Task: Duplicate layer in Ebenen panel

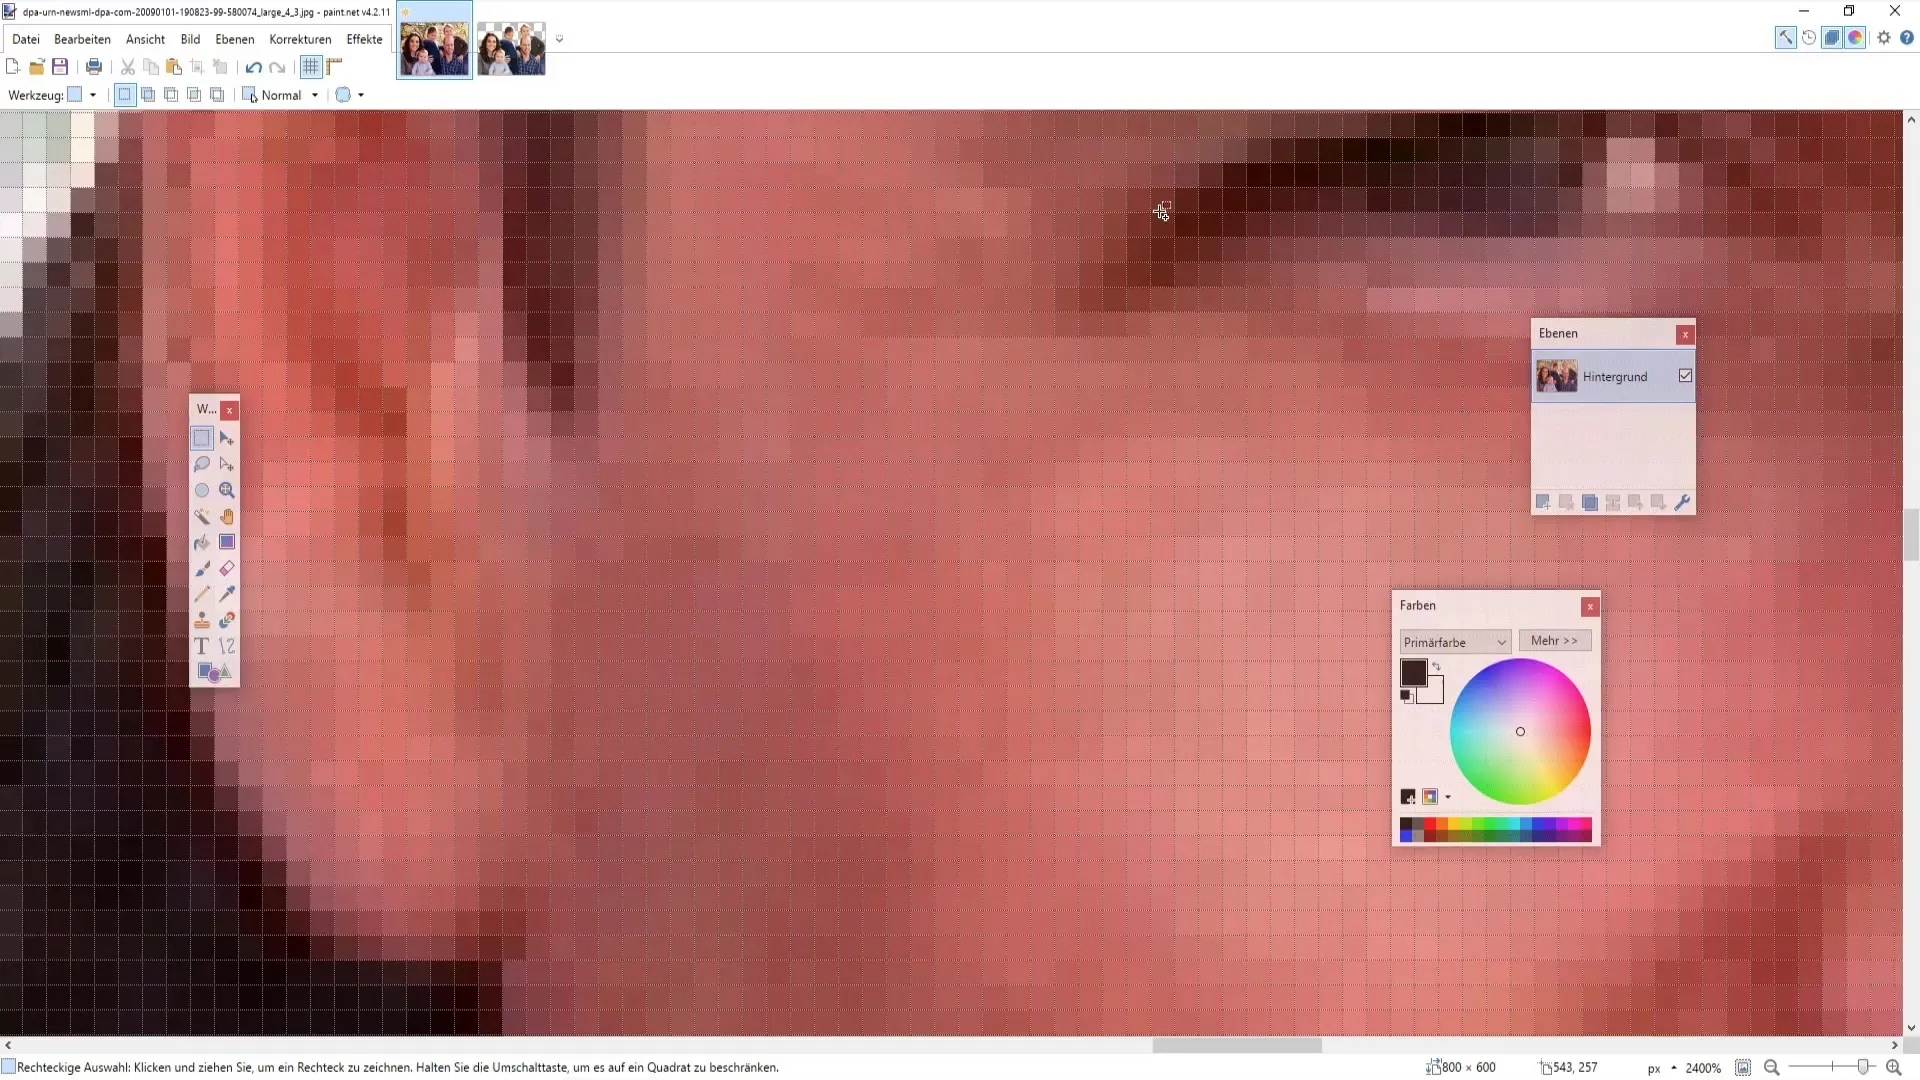Action: [1590, 502]
